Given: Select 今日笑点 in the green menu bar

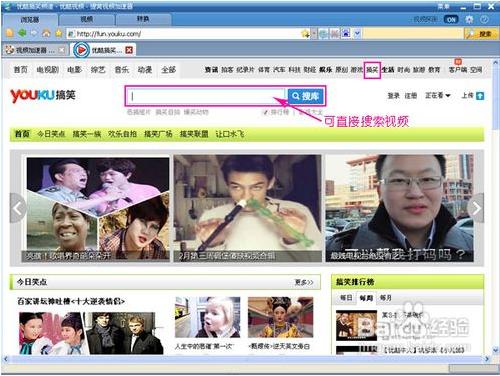Looking at the screenshot, I should 51,134.
